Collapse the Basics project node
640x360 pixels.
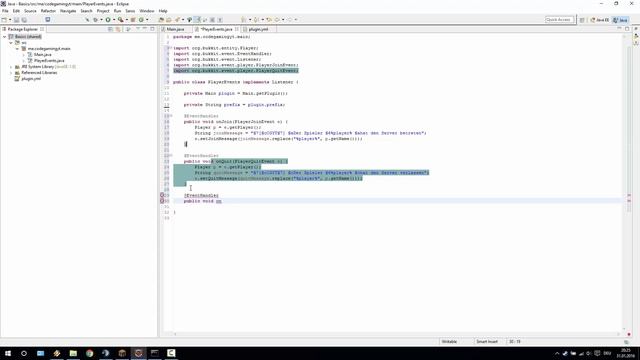[4, 37]
